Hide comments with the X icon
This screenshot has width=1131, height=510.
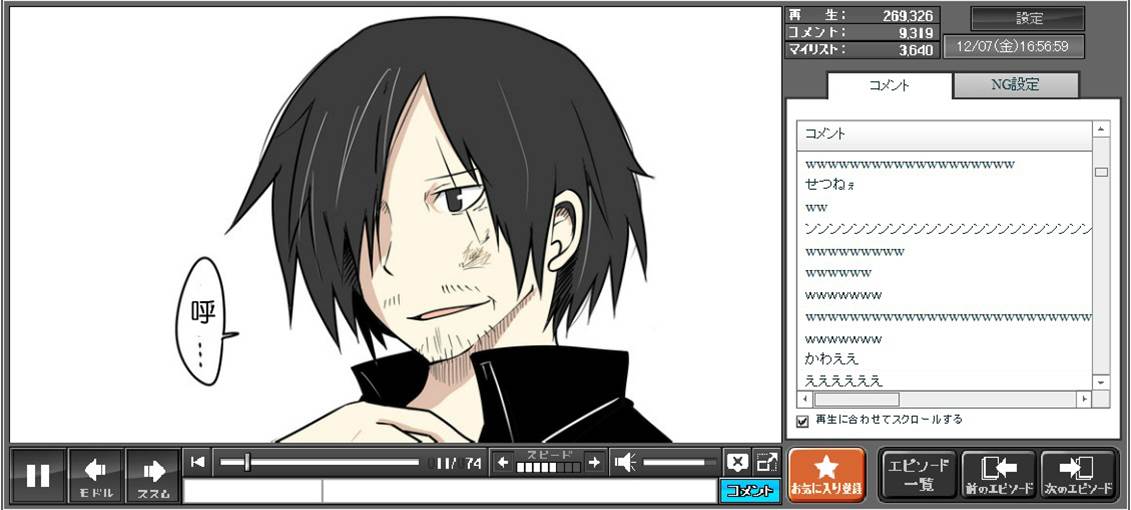[737, 462]
